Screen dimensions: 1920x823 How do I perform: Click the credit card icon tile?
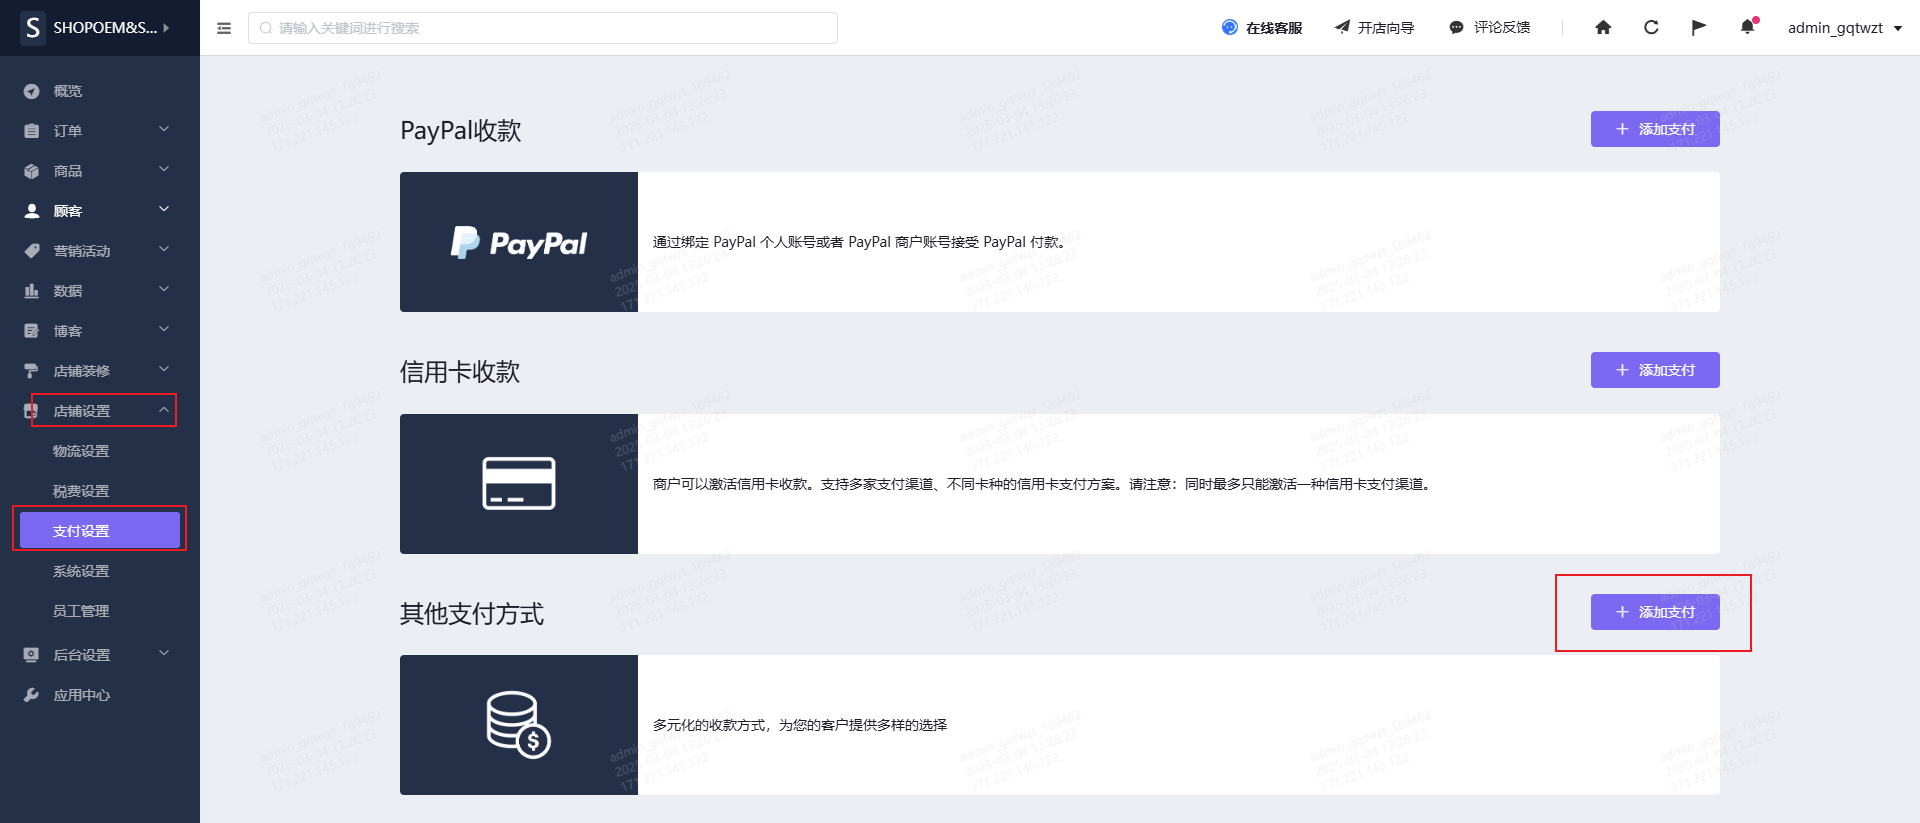(x=519, y=484)
